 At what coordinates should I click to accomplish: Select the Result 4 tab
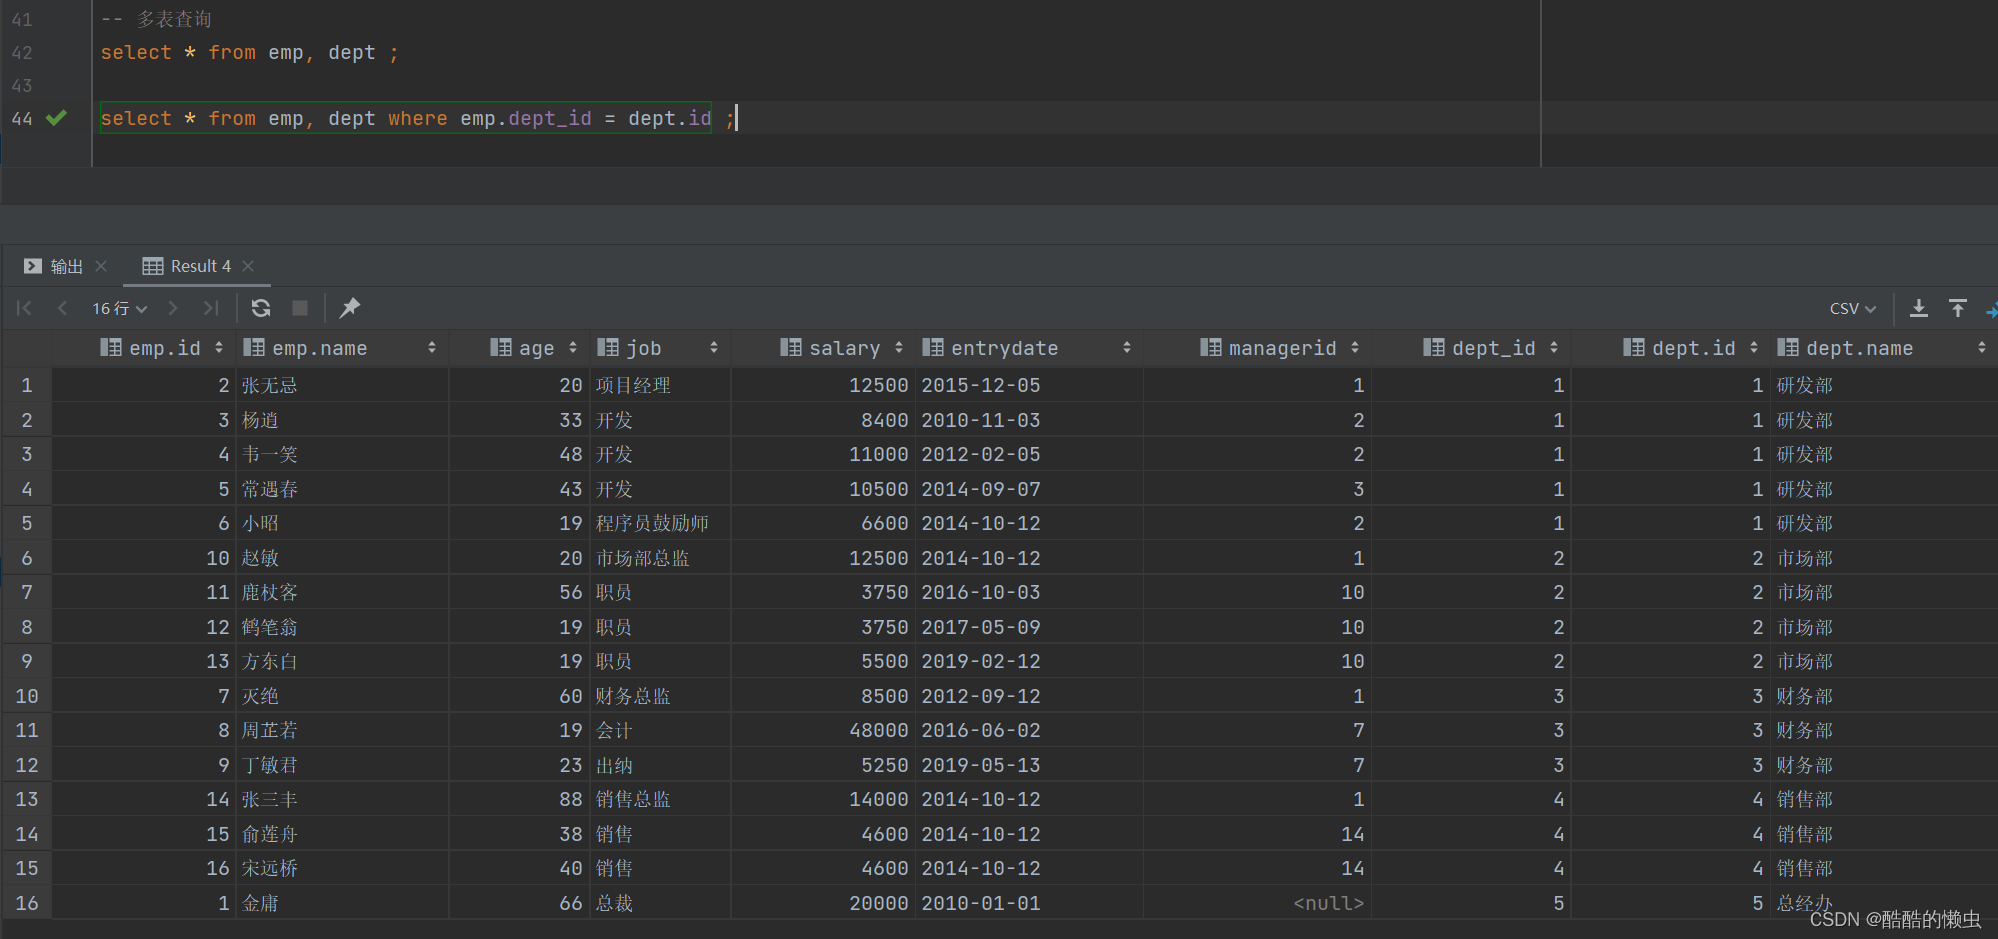pos(187,266)
